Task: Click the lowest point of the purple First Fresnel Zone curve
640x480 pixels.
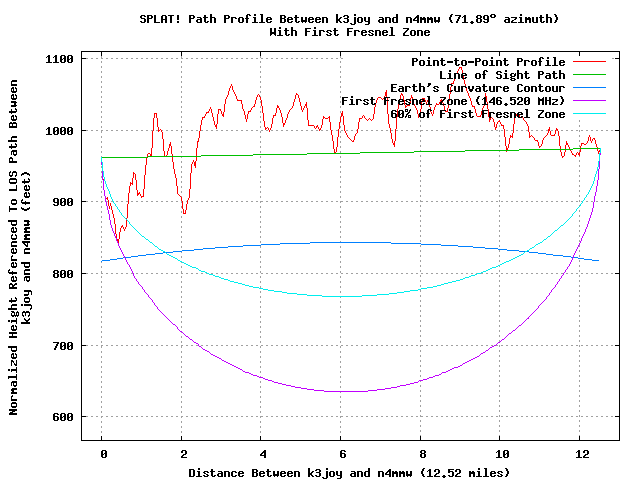Action: pyautogui.click(x=345, y=391)
